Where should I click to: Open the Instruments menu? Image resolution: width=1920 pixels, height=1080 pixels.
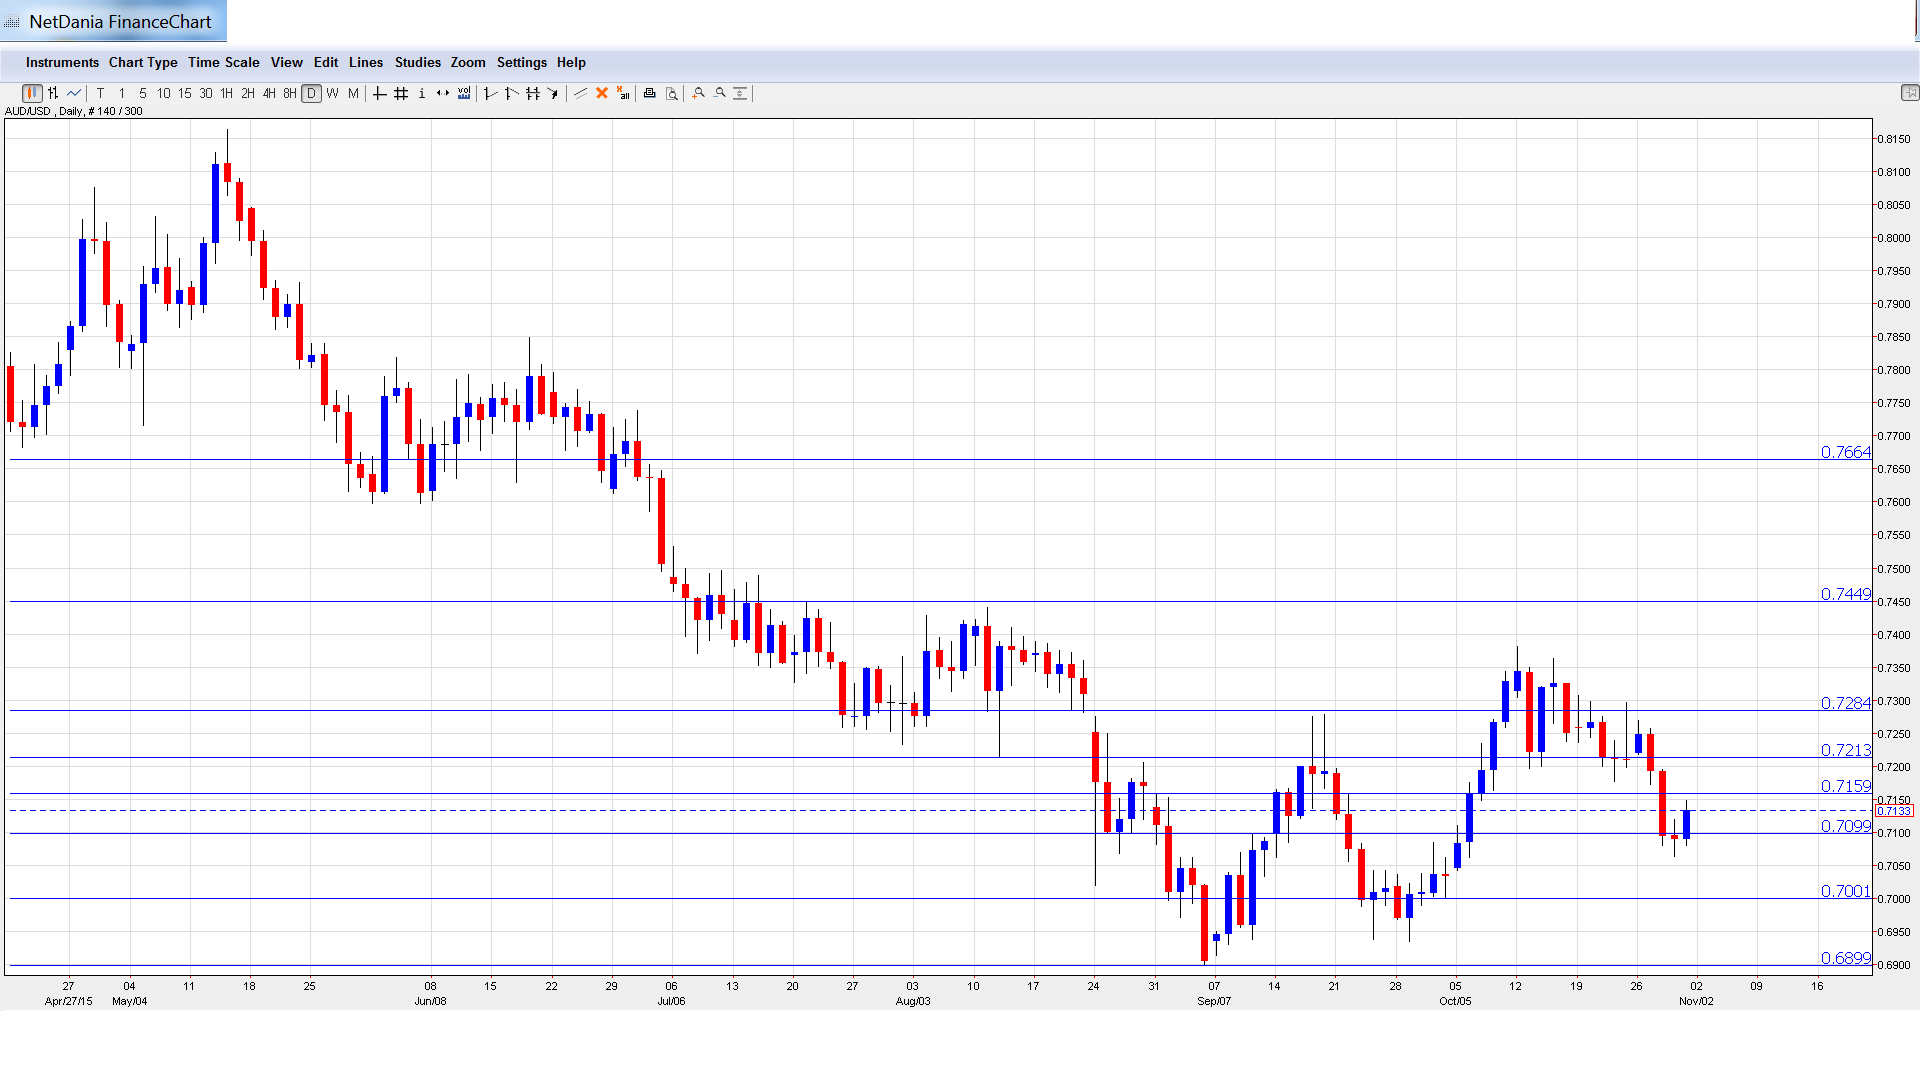[x=62, y=62]
